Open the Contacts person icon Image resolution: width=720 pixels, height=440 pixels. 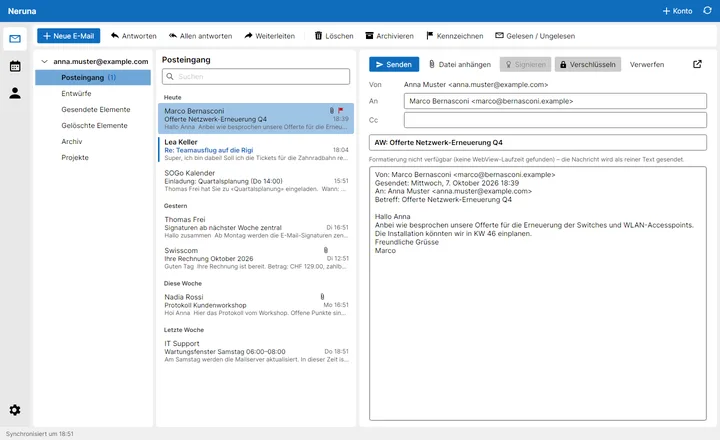tap(15, 93)
